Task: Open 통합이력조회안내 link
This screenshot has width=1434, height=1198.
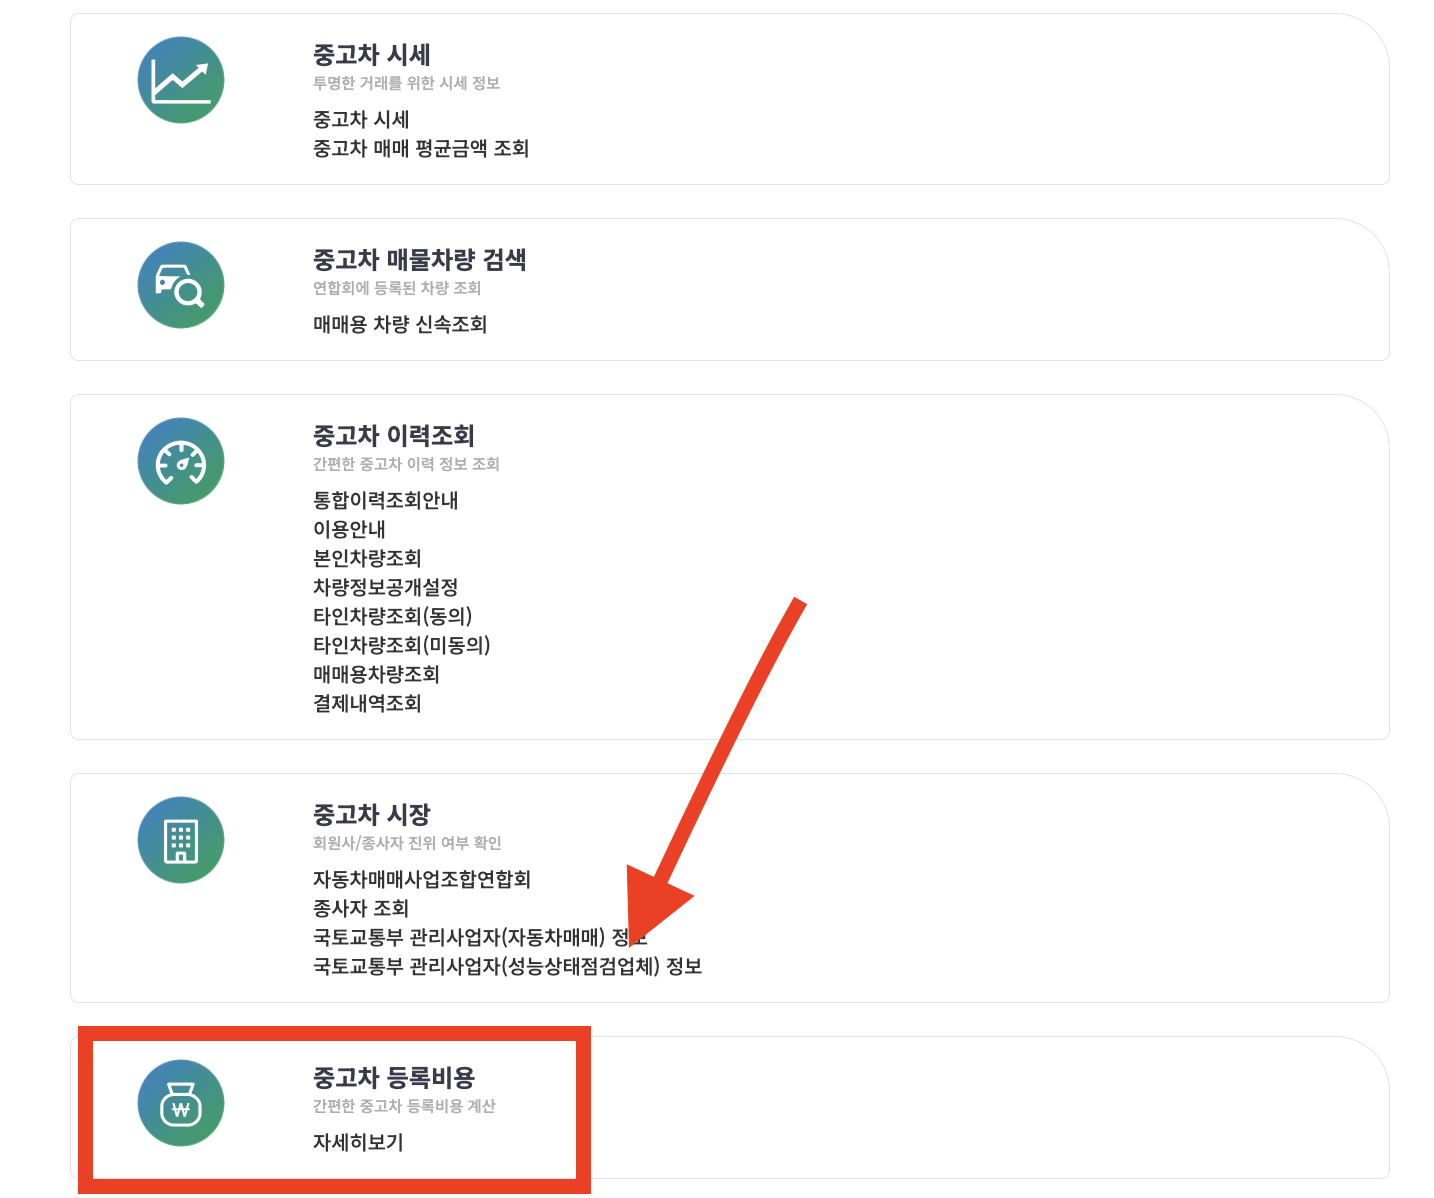Action: [x=385, y=500]
